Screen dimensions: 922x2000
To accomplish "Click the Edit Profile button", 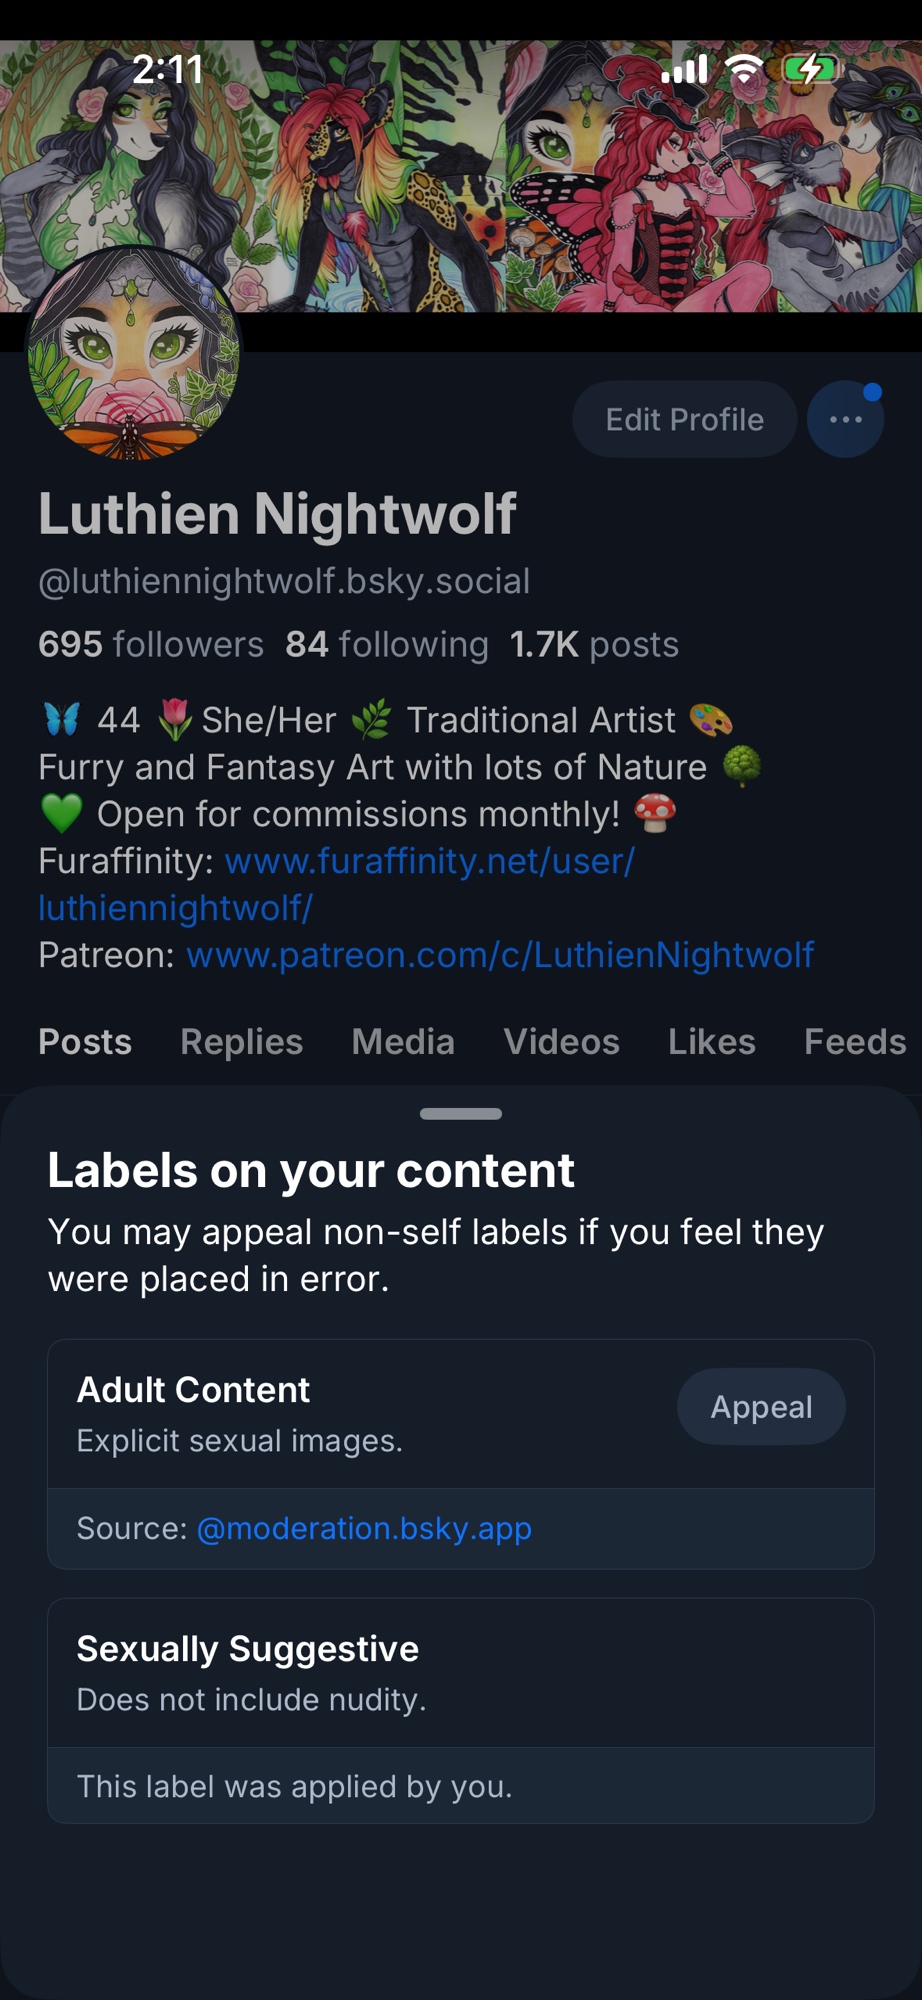I will 684,420.
